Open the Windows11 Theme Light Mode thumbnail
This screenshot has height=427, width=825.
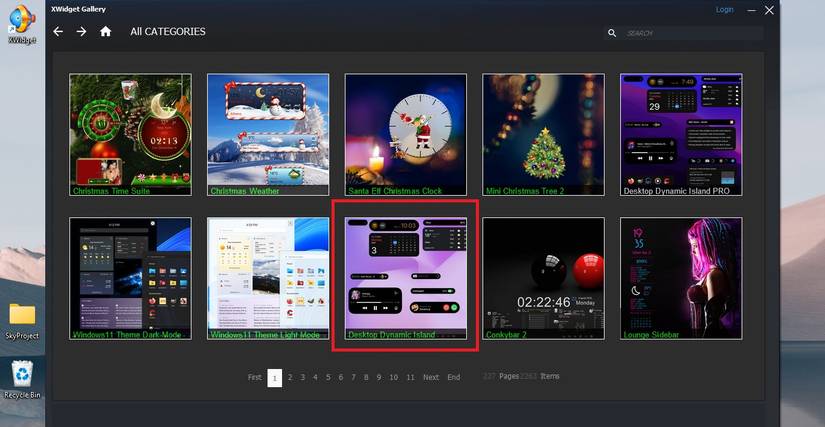pyautogui.click(x=268, y=278)
